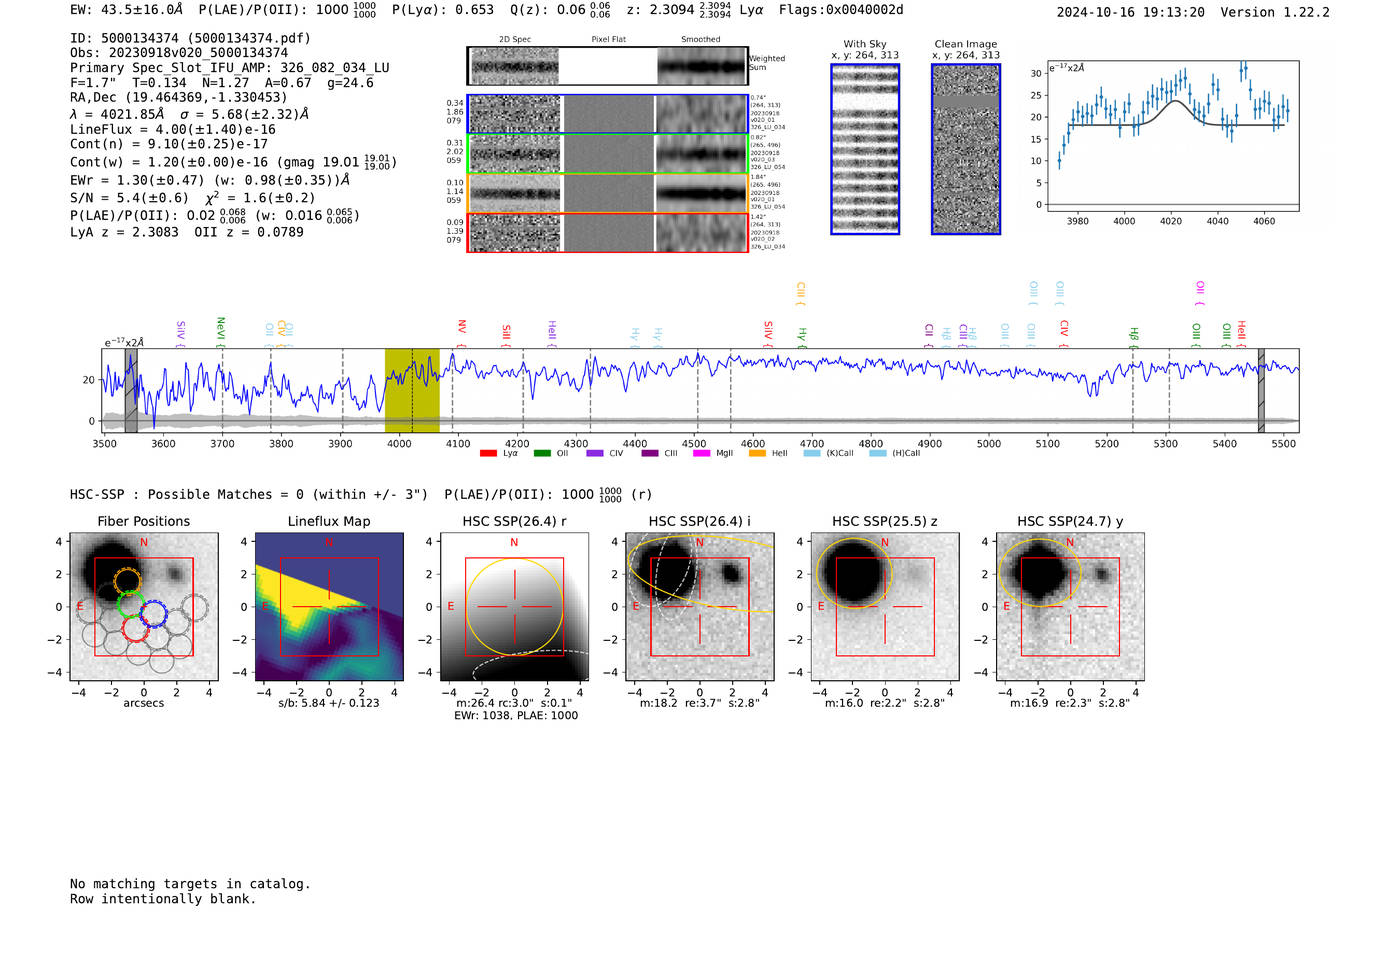
Task: Click 'No matching targets in catalog.' text
Action: [190, 884]
